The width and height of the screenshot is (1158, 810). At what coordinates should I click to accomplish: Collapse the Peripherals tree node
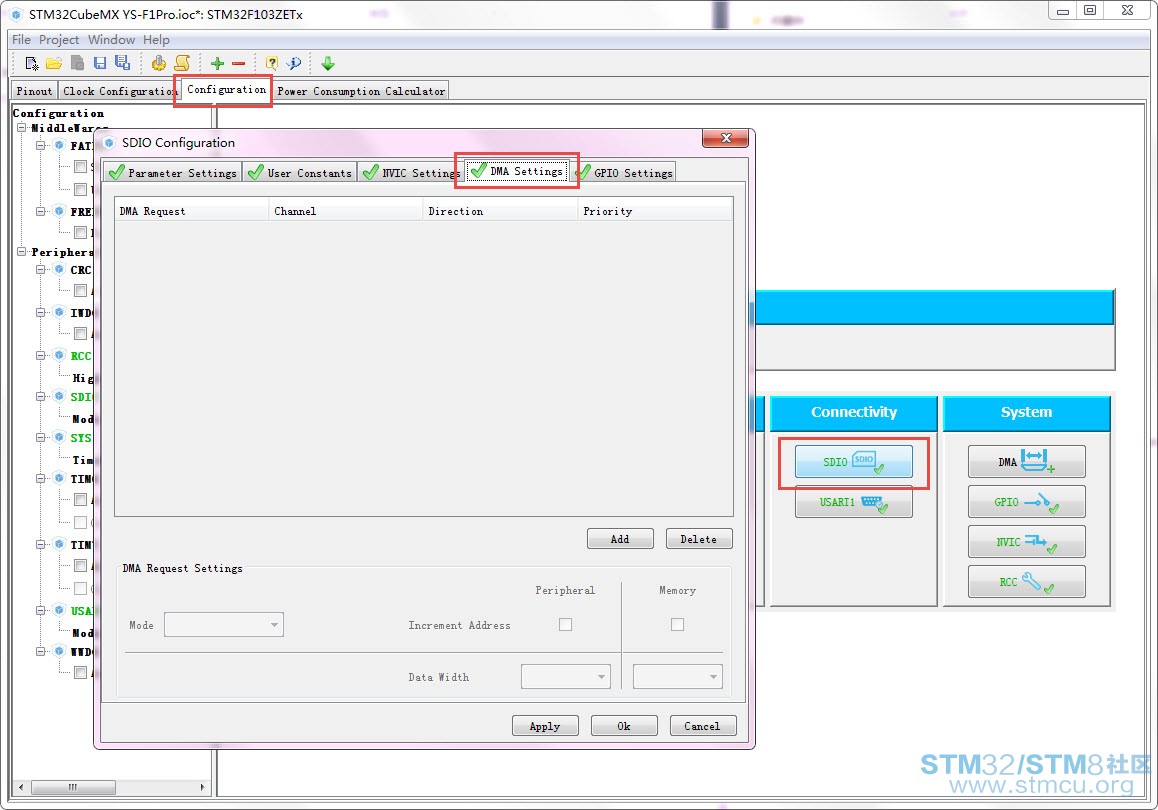pyautogui.click(x=22, y=252)
